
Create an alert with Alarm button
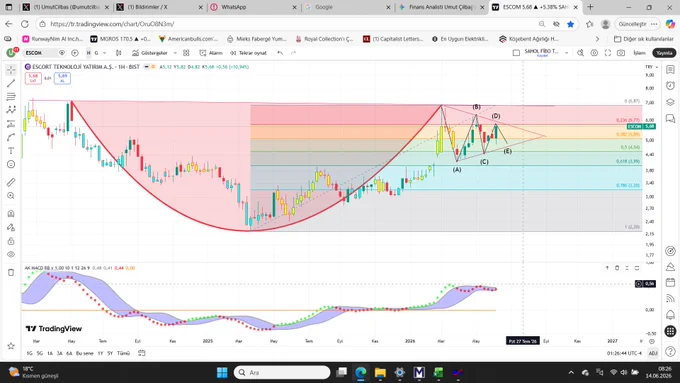(x=211, y=53)
